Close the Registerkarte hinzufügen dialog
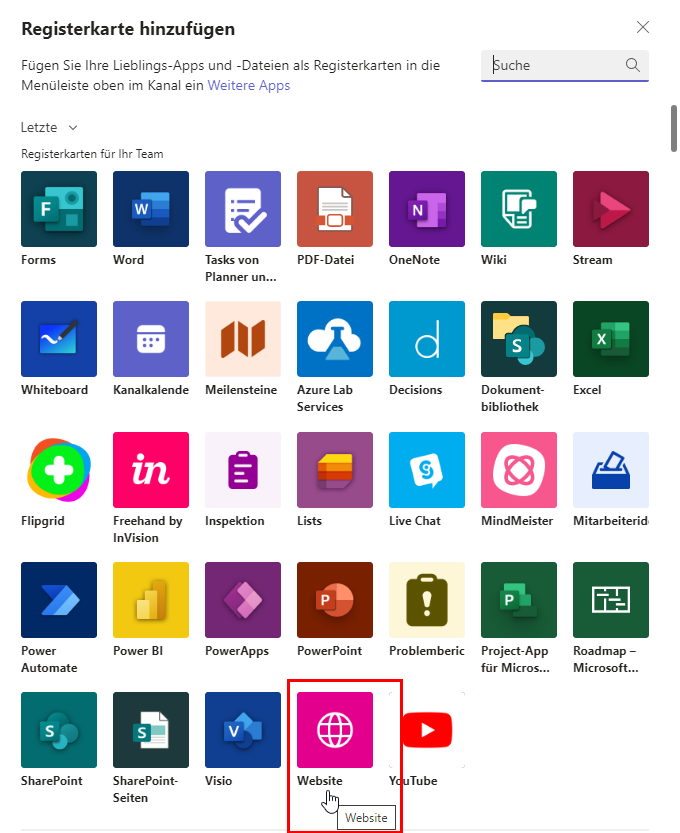The width and height of the screenshot is (680, 833). point(643,27)
